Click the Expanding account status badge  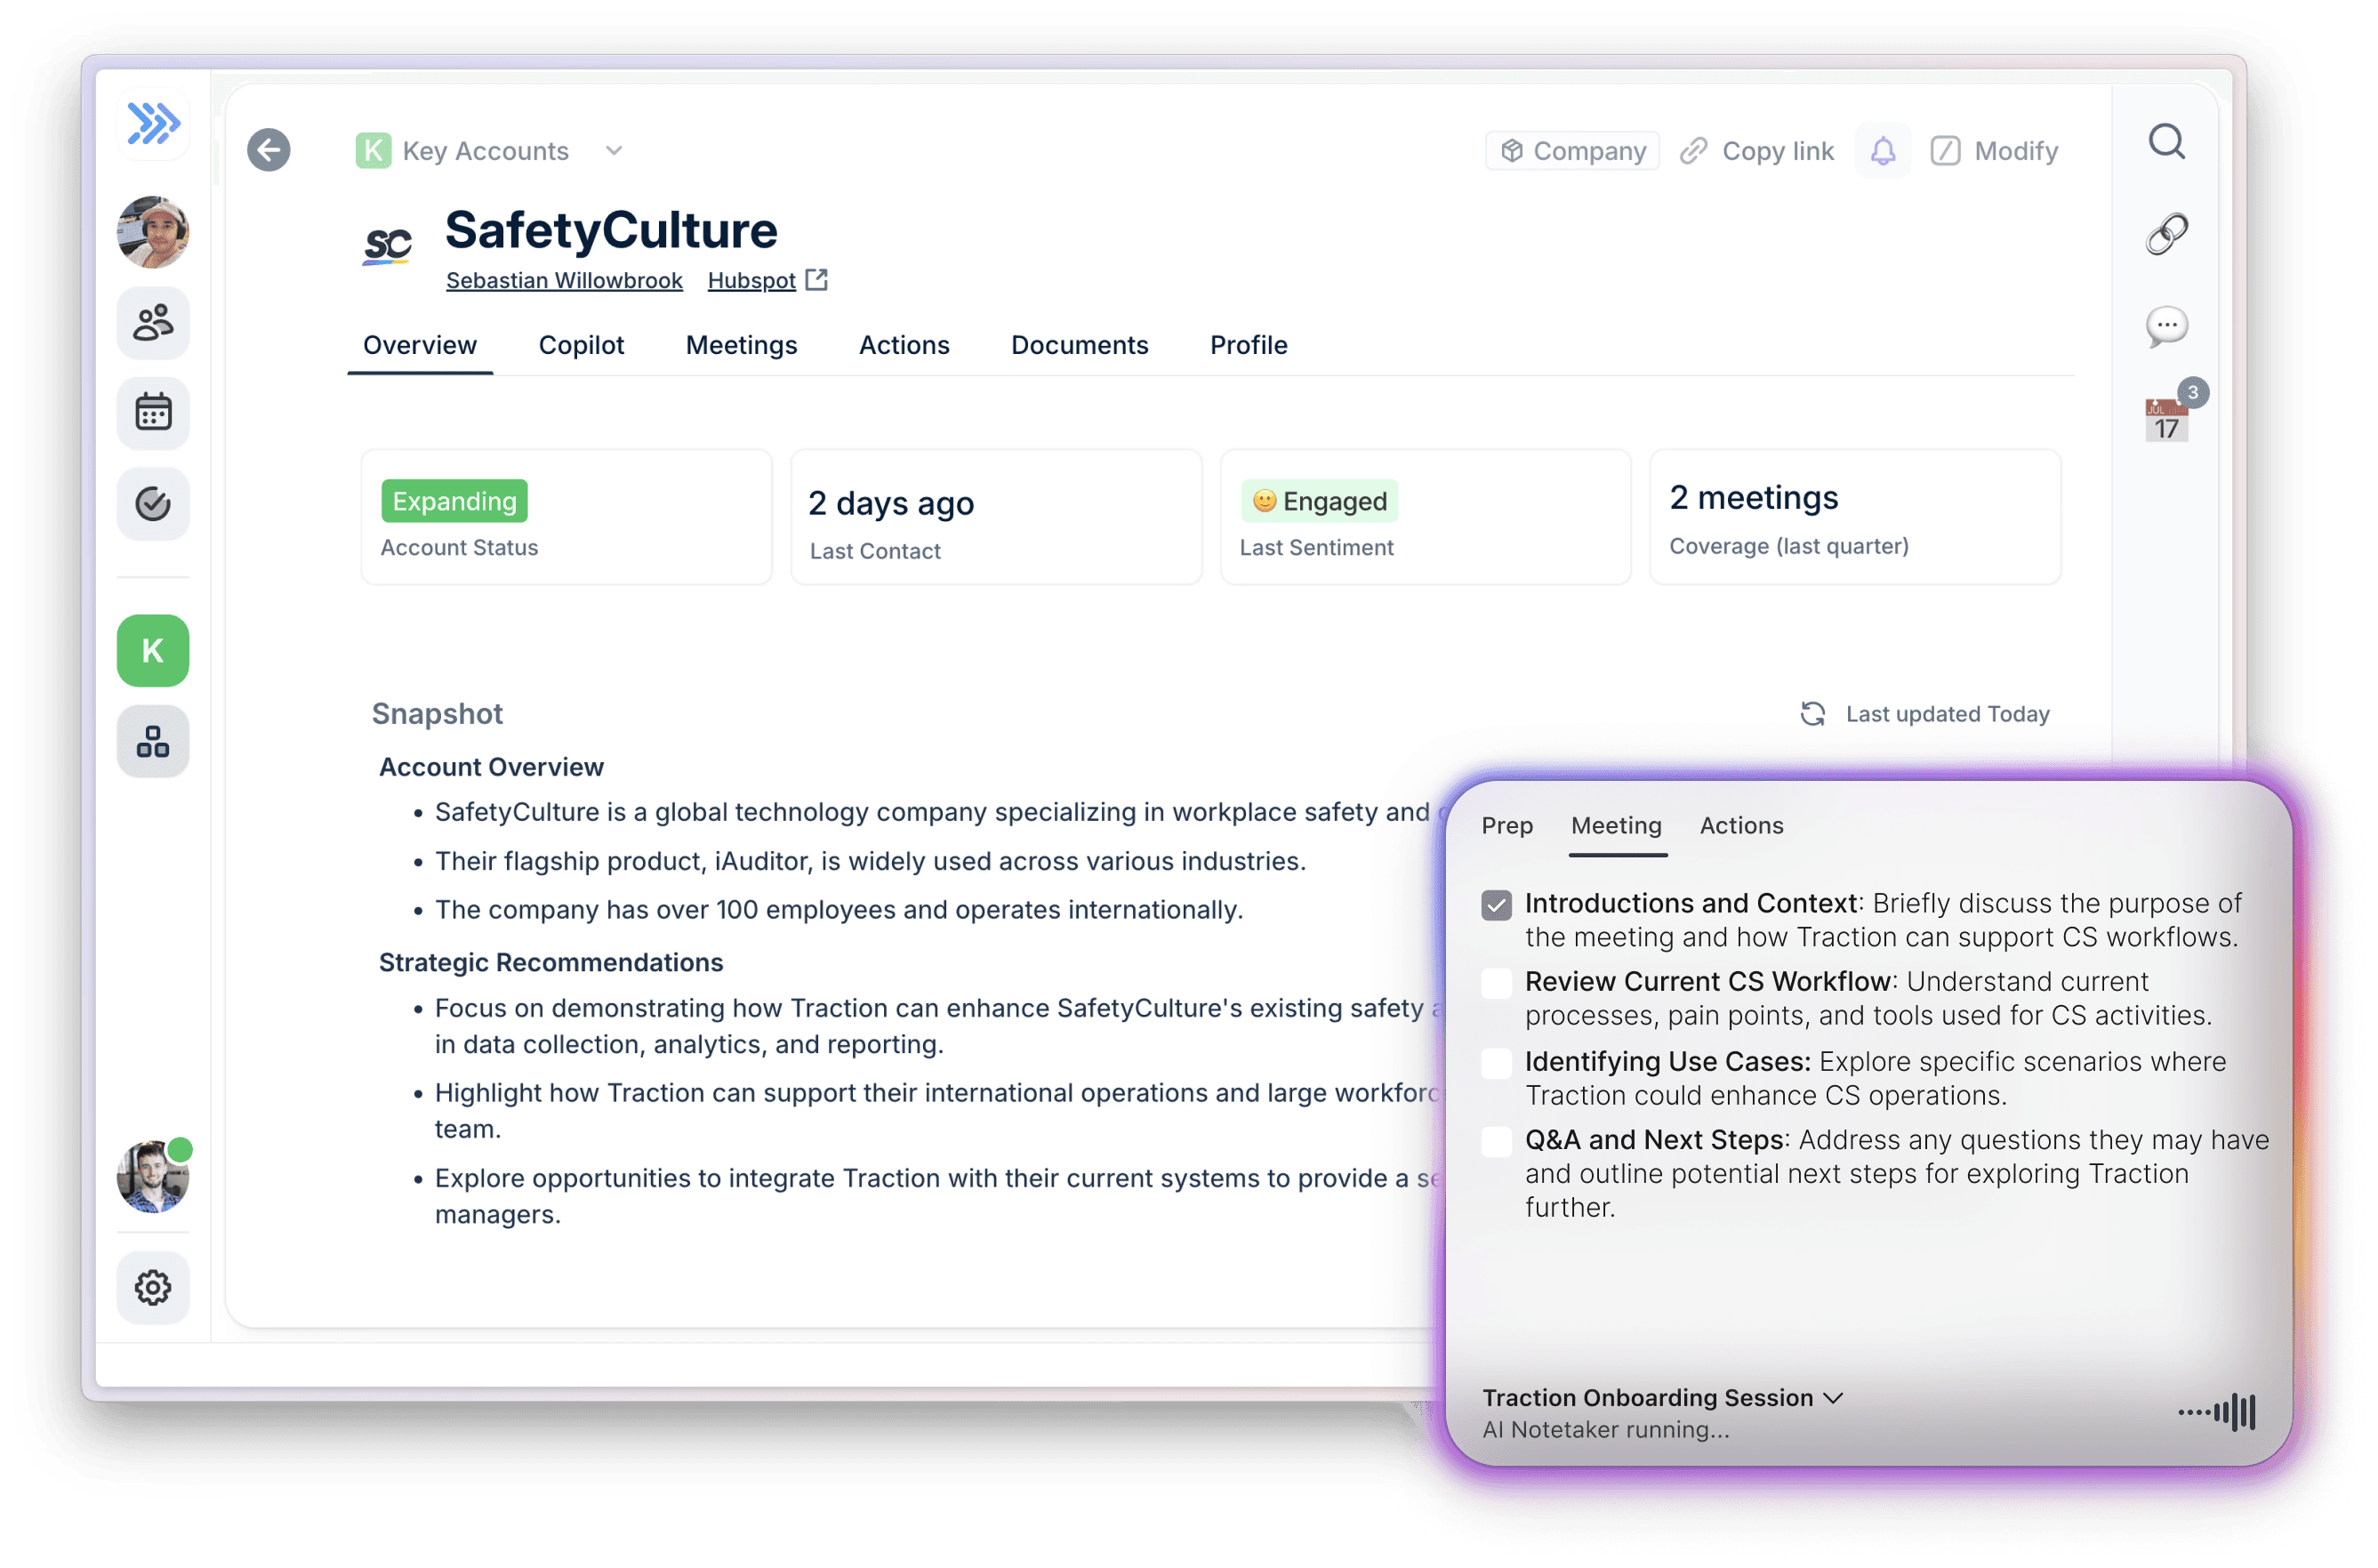pos(454,501)
